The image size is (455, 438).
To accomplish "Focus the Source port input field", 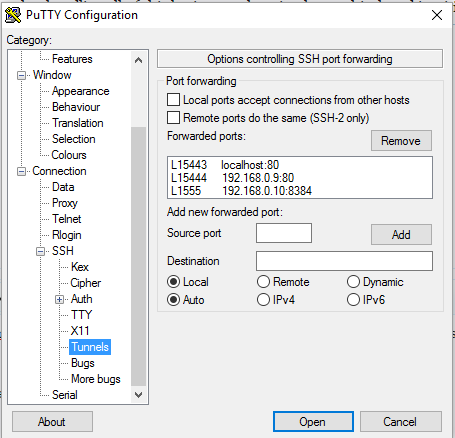I will (x=284, y=233).
